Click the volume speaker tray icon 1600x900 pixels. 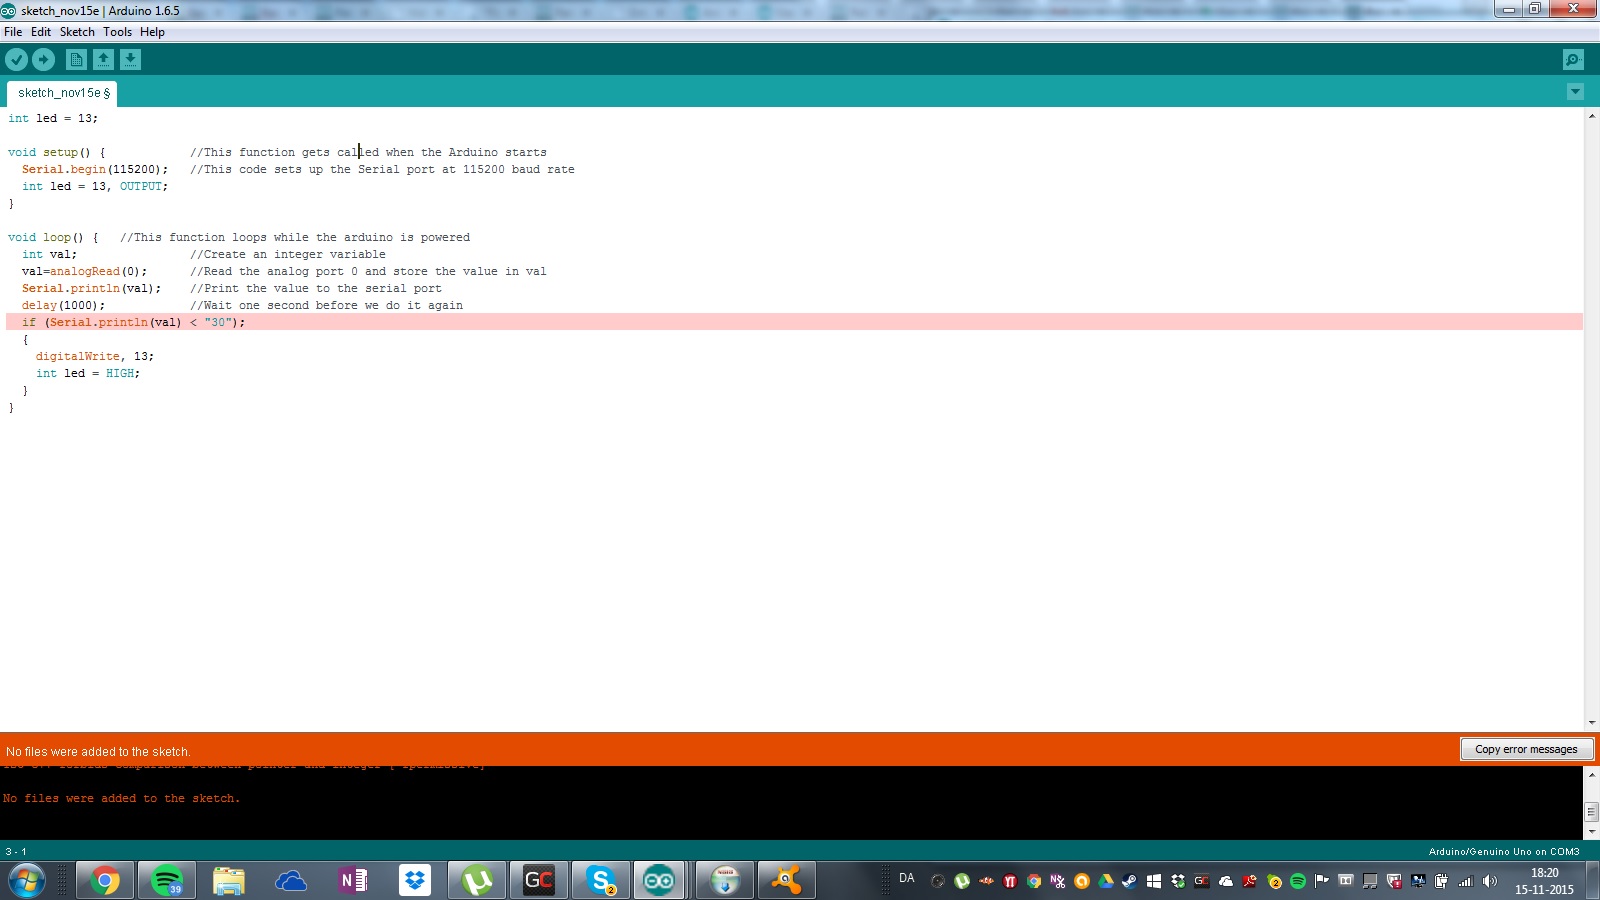[x=1490, y=881]
